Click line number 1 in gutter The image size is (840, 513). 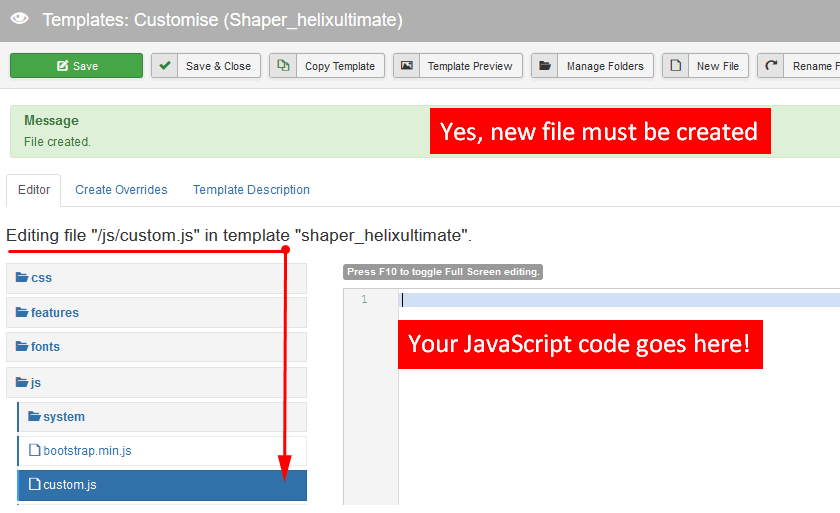(x=364, y=299)
